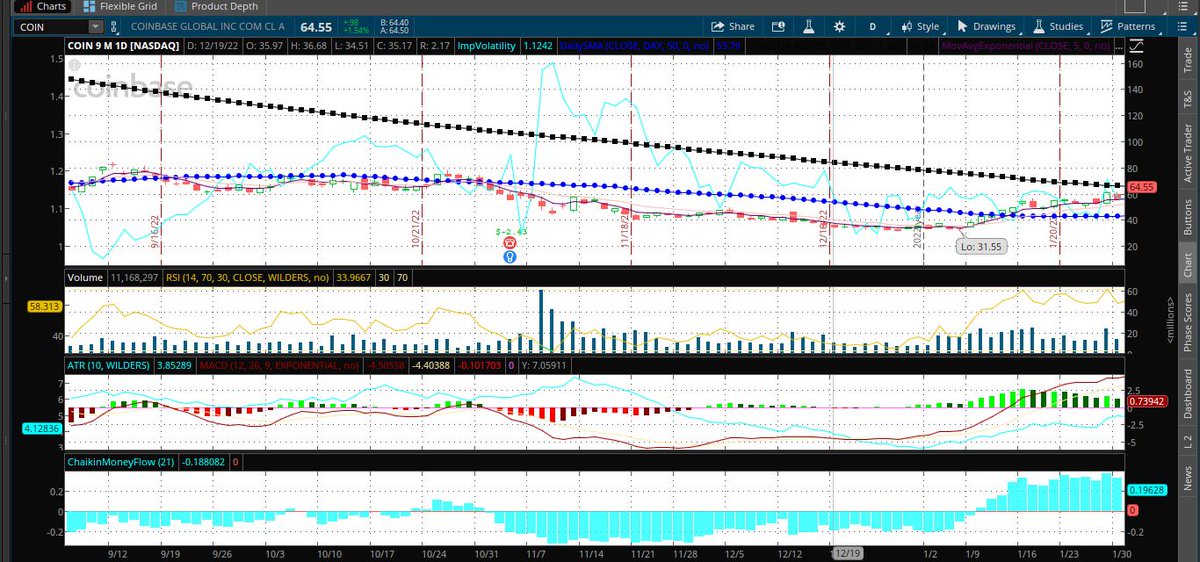
Task: Open the Share chart menu
Action: pos(733,26)
